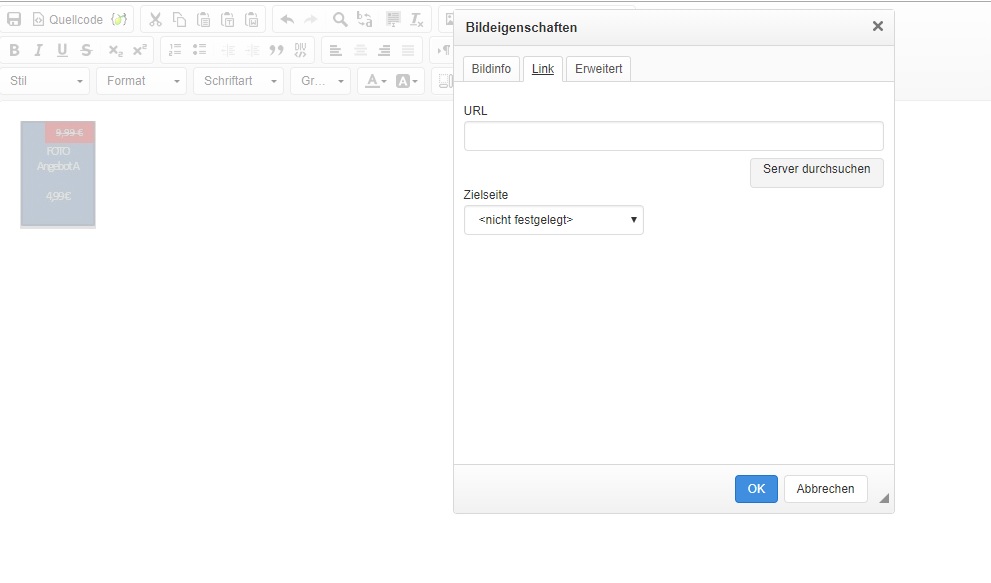Switch to the Bildinfo tab
This screenshot has height=583, width=991.
(x=491, y=69)
